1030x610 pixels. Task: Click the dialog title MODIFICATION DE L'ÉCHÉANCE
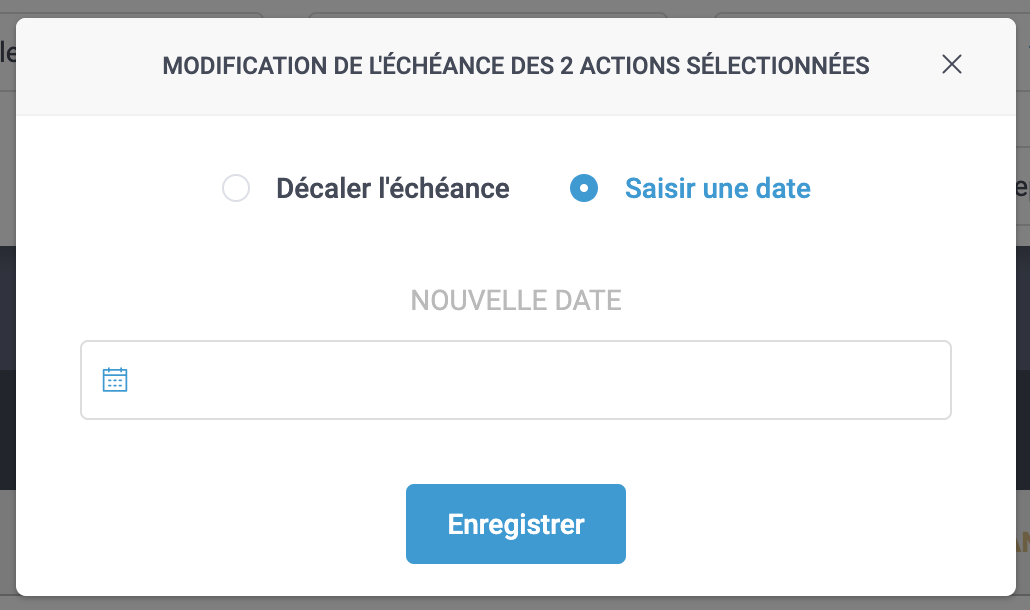516,64
